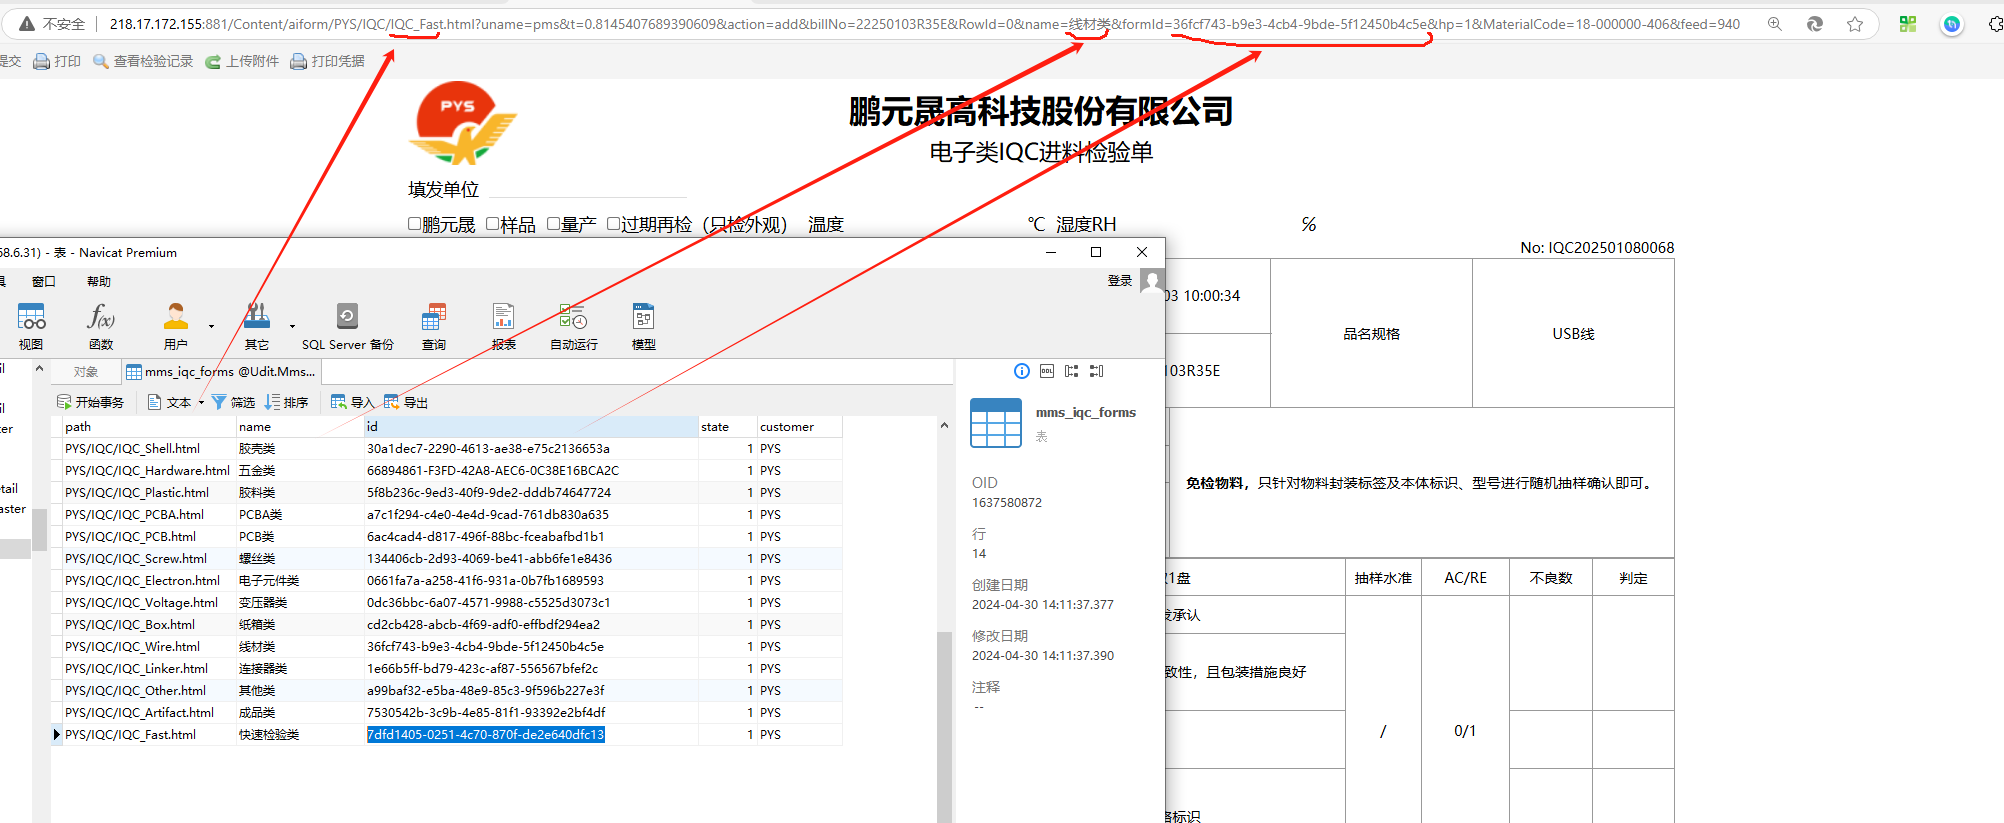This screenshot has height=823, width=2004.
Task: Check the 鹏元晟 checkbox
Action: pos(414,224)
